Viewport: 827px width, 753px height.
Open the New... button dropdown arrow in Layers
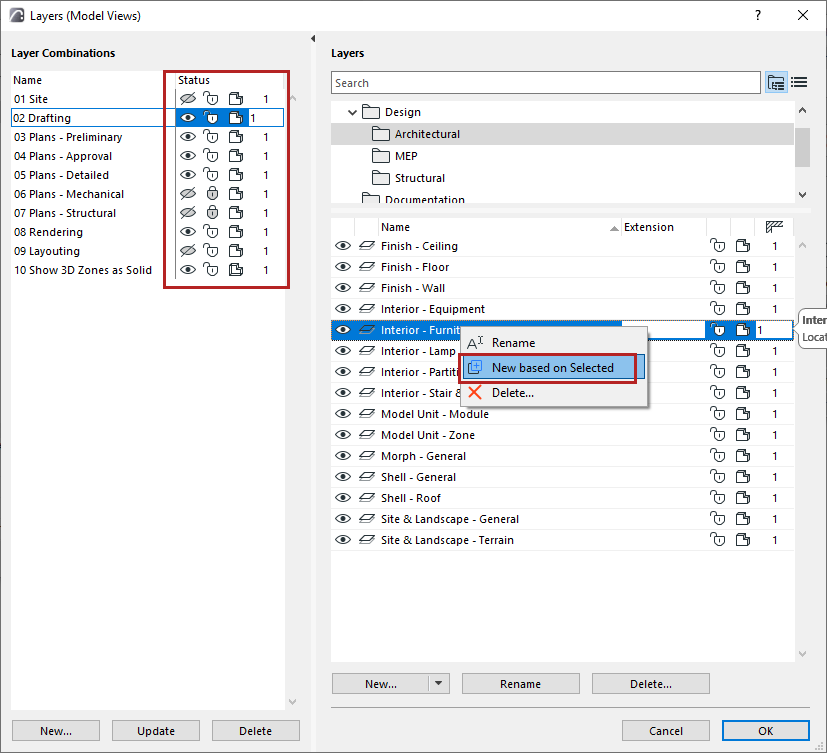(438, 683)
